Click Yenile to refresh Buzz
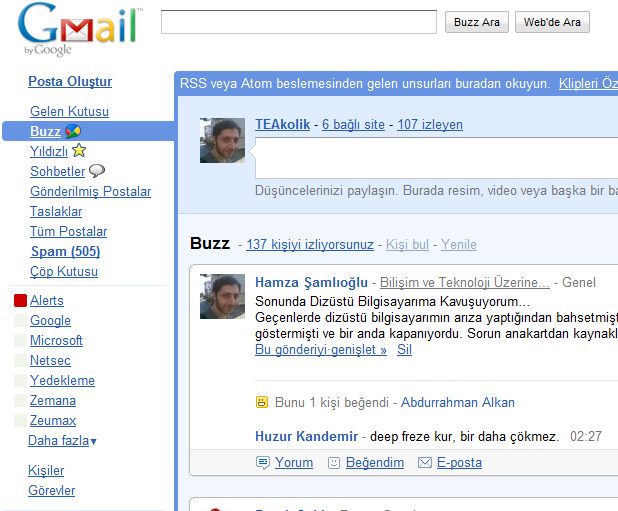 click(459, 244)
